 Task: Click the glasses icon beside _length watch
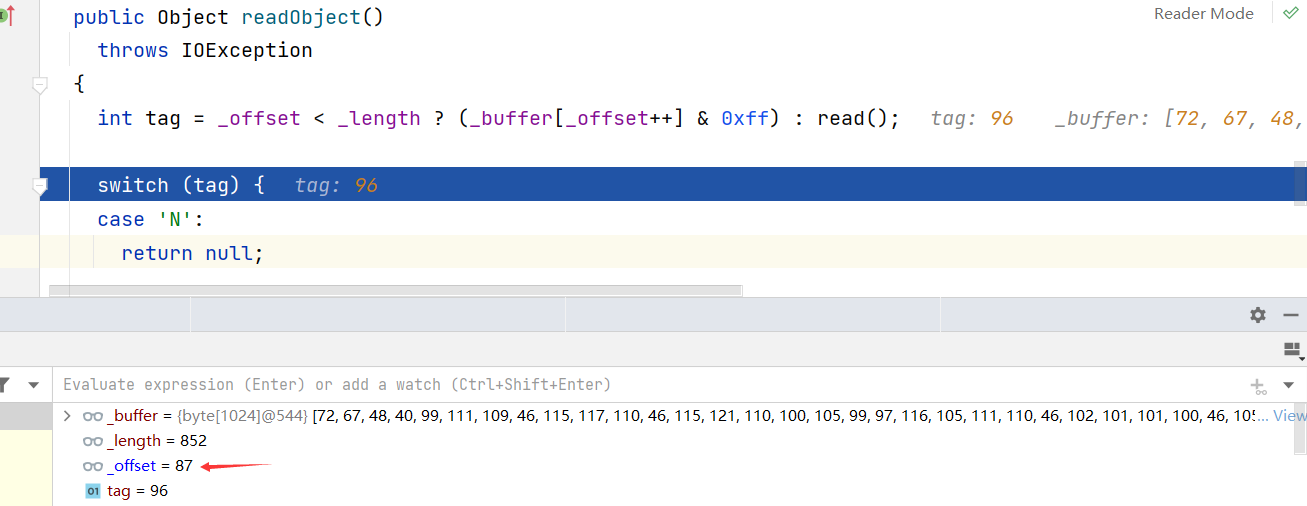click(93, 441)
